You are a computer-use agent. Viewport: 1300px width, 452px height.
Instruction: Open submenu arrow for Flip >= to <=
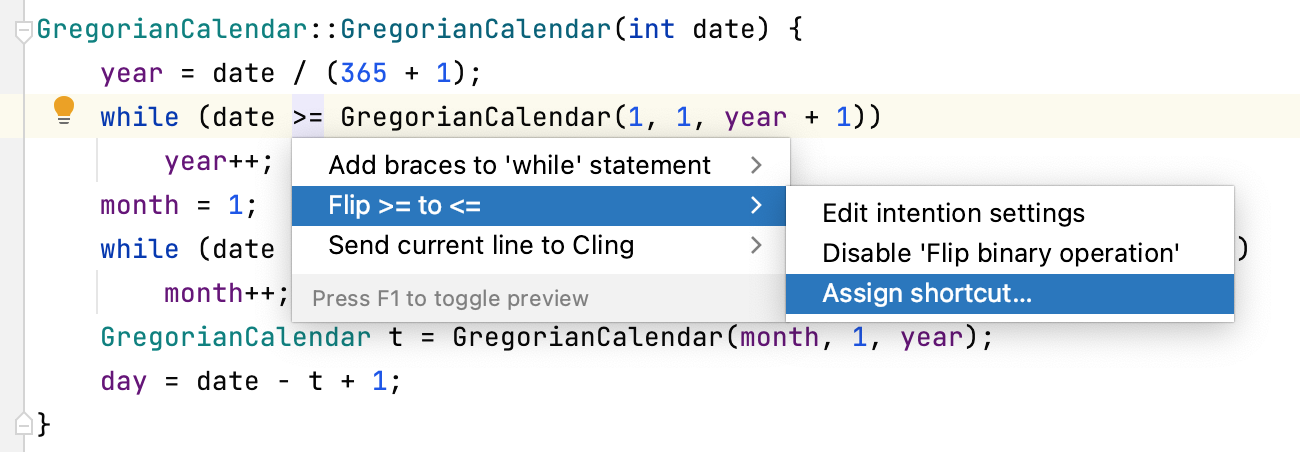point(757,206)
